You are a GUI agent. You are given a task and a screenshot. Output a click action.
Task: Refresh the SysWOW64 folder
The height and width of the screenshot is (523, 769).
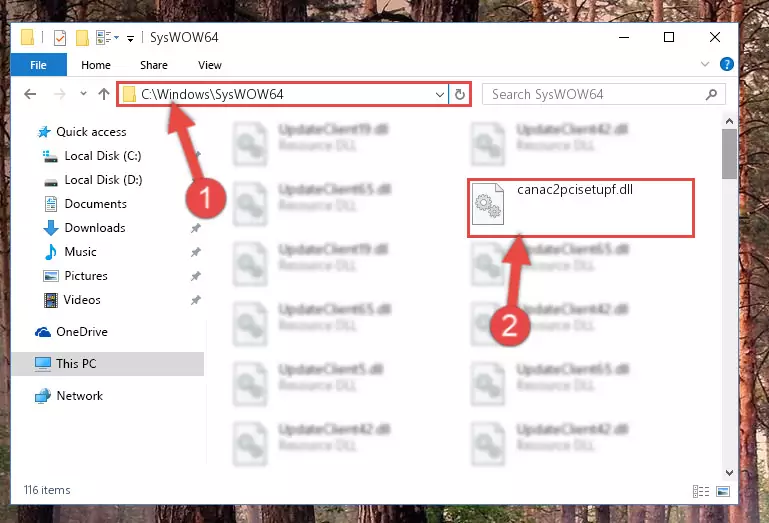(460, 94)
